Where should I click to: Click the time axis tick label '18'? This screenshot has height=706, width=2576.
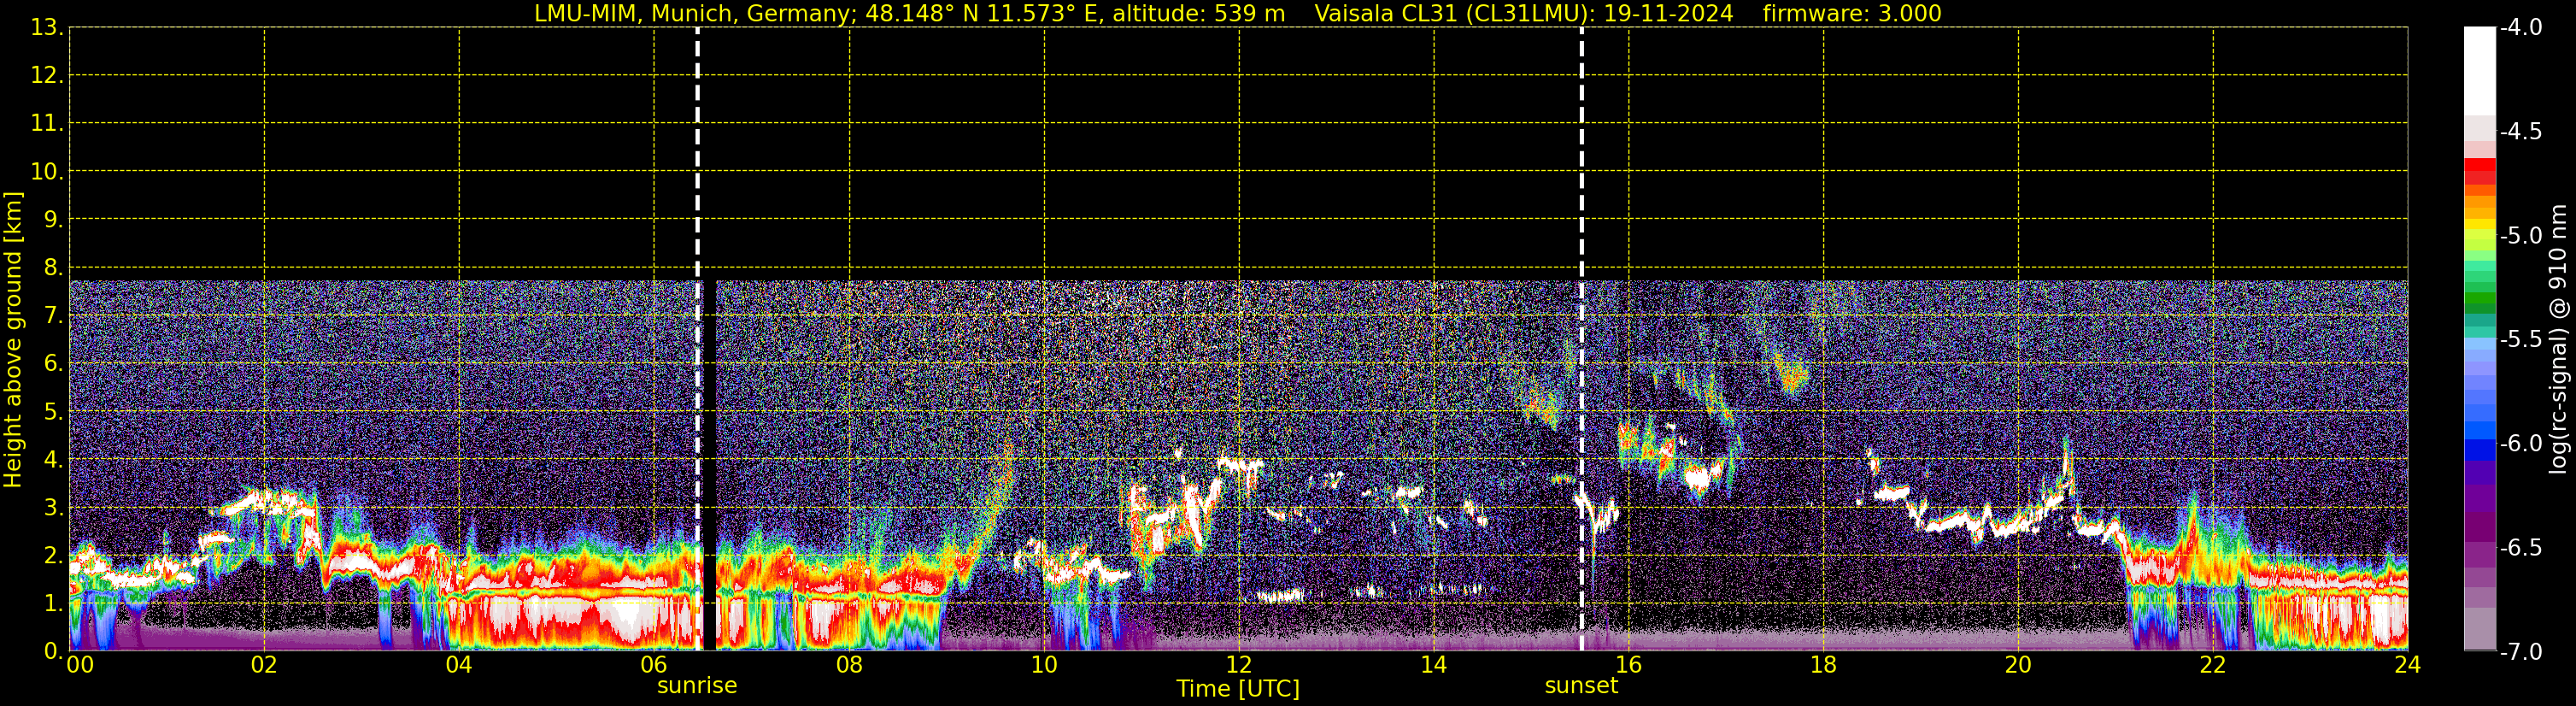click(x=1823, y=666)
